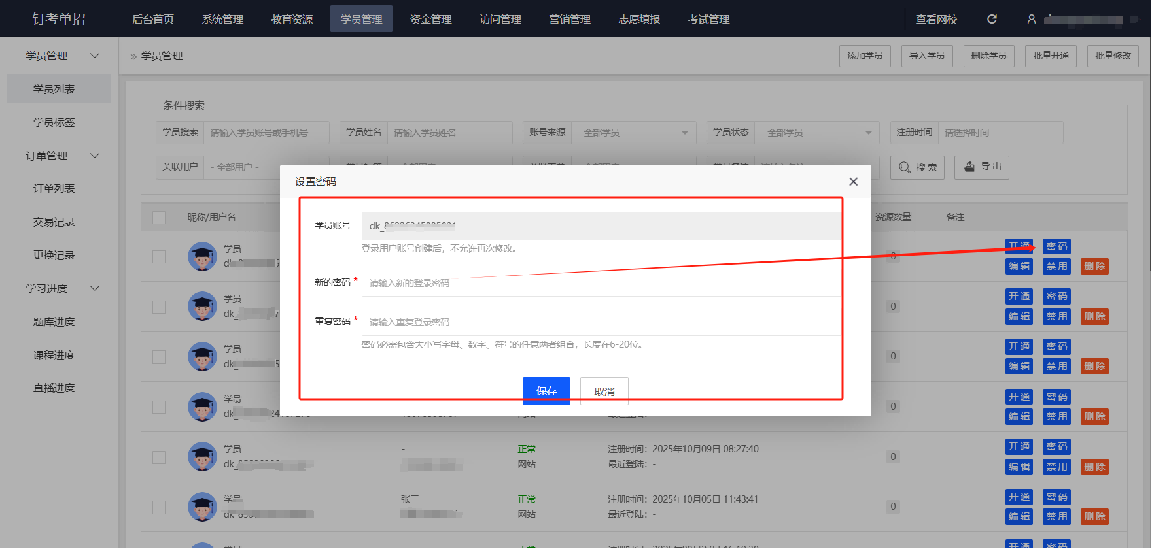
Task: Collapse the 学习进度 sidebar group
Action: (x=95, y=288)
